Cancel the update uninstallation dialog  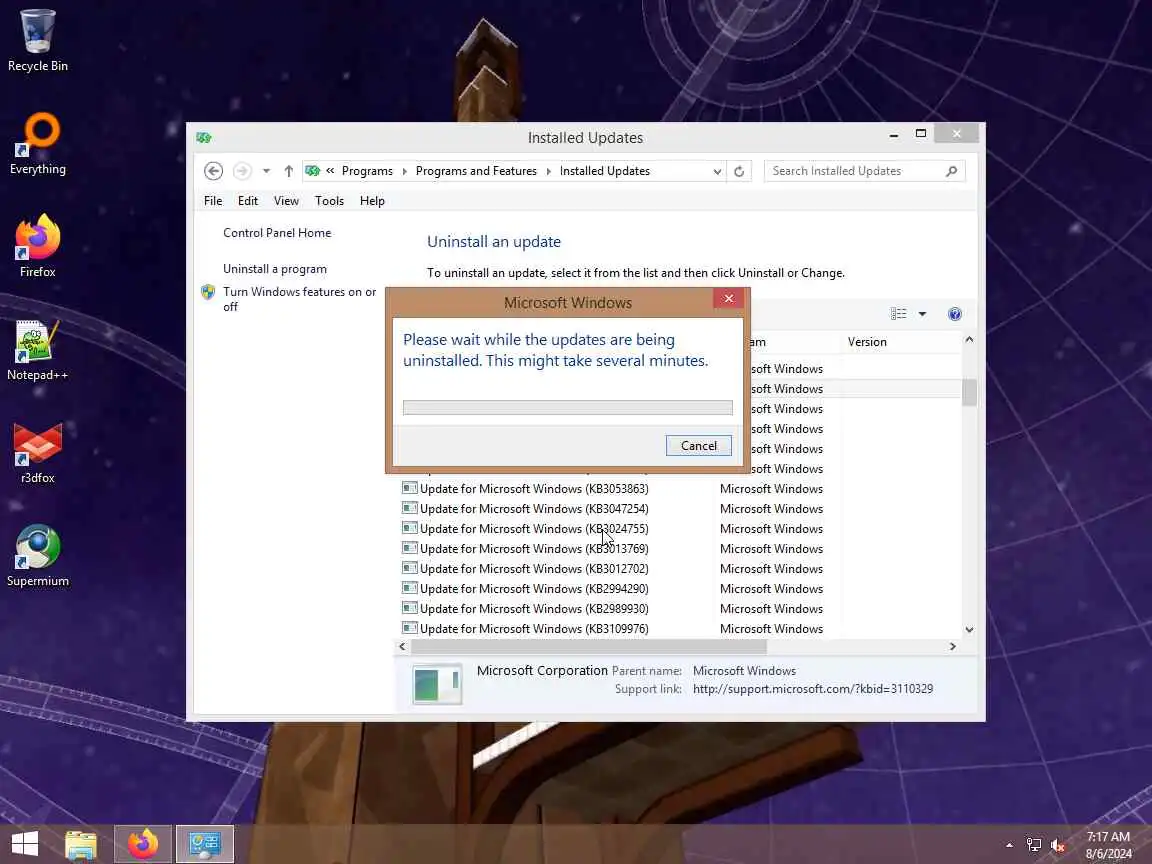click(x=699, y=445)
